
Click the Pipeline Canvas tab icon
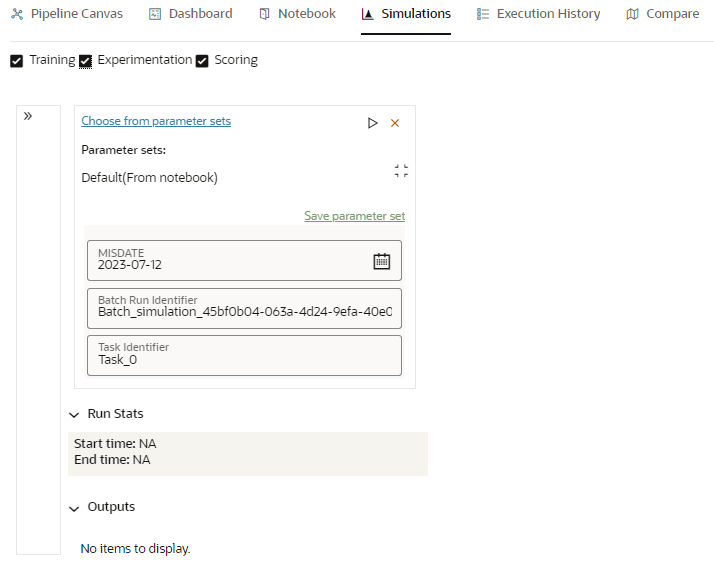point(17,14)
